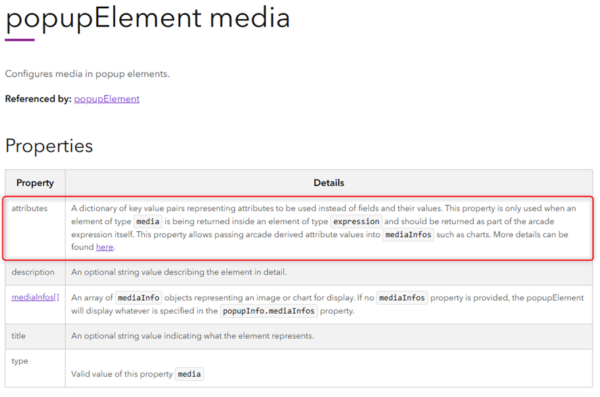
Task: Select the attributes property cell
Action: pyautogui.click(x=35, y=227)
